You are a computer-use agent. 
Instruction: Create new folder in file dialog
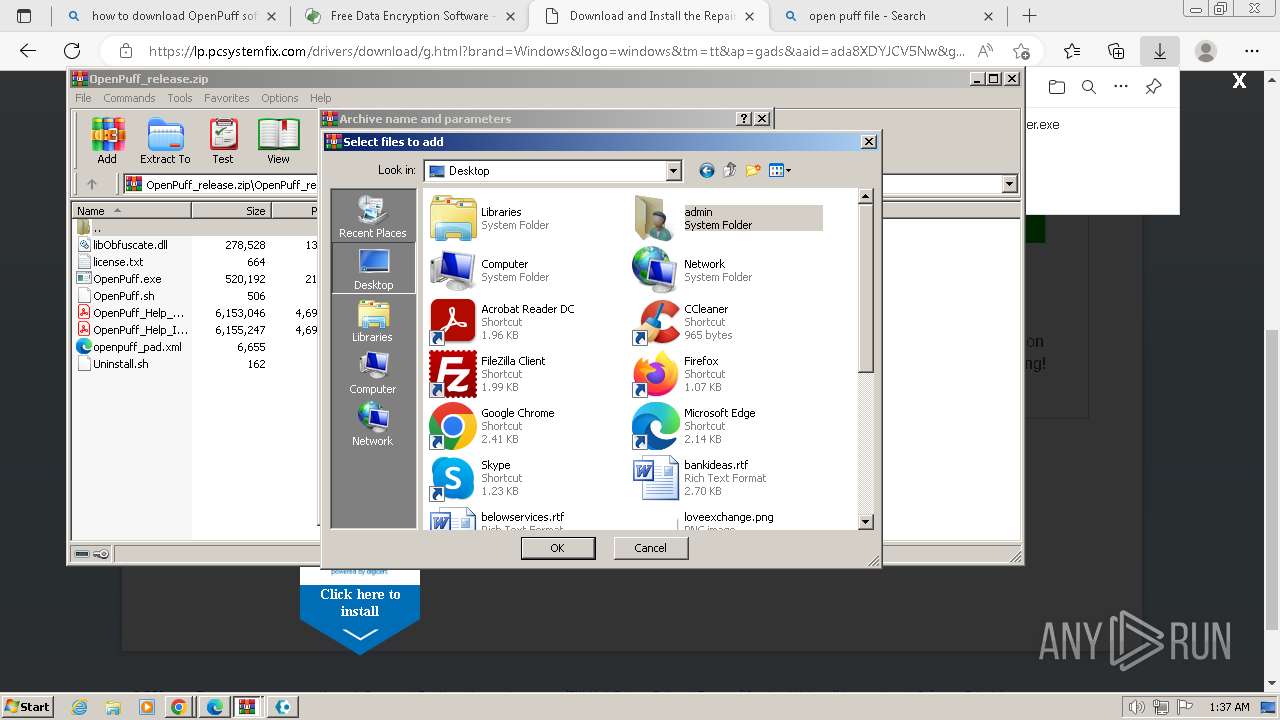[x=753, y=171]
